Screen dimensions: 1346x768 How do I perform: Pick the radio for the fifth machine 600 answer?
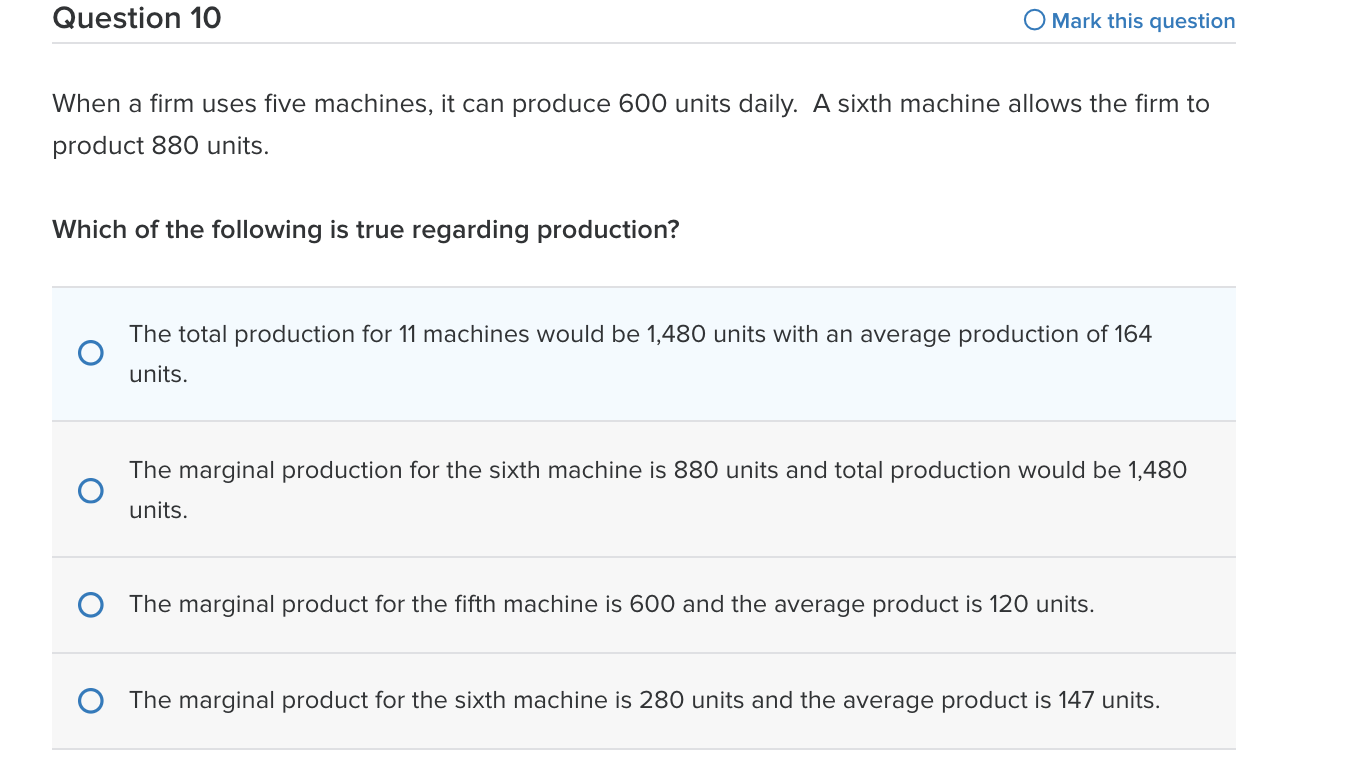pyautogui.click(x=91, y=605)
